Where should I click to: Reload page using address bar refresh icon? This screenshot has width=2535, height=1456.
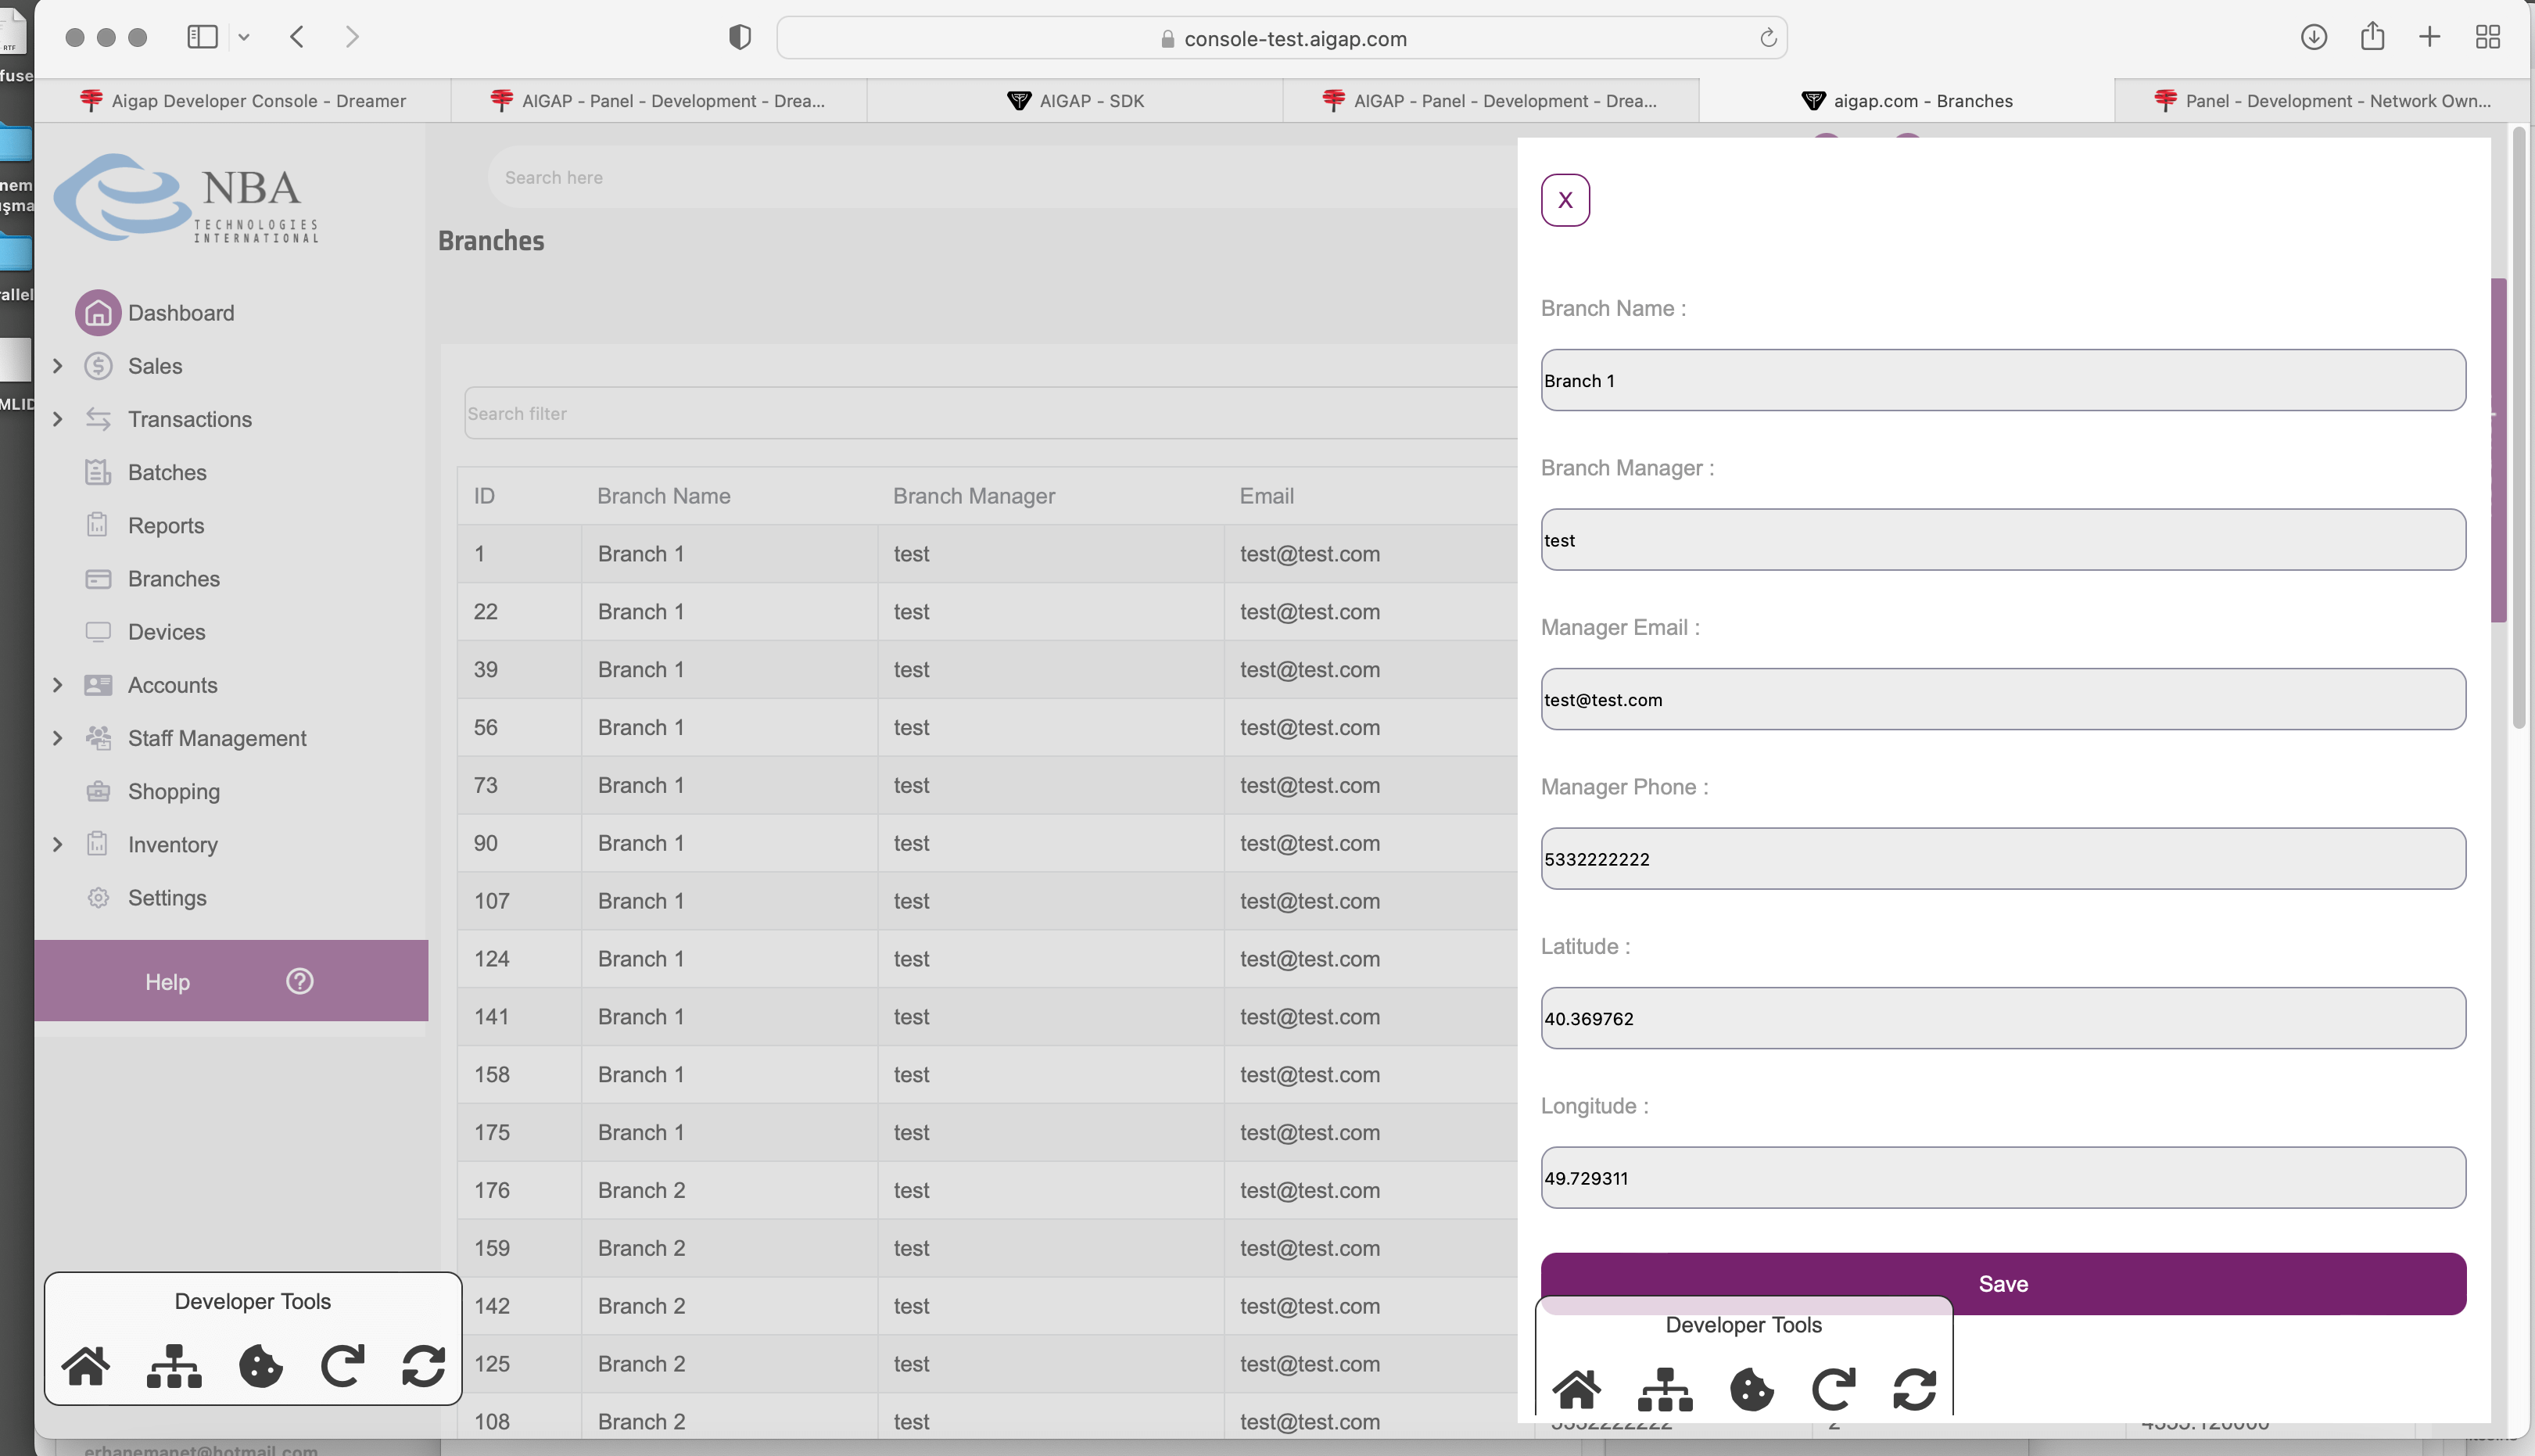1768,38
